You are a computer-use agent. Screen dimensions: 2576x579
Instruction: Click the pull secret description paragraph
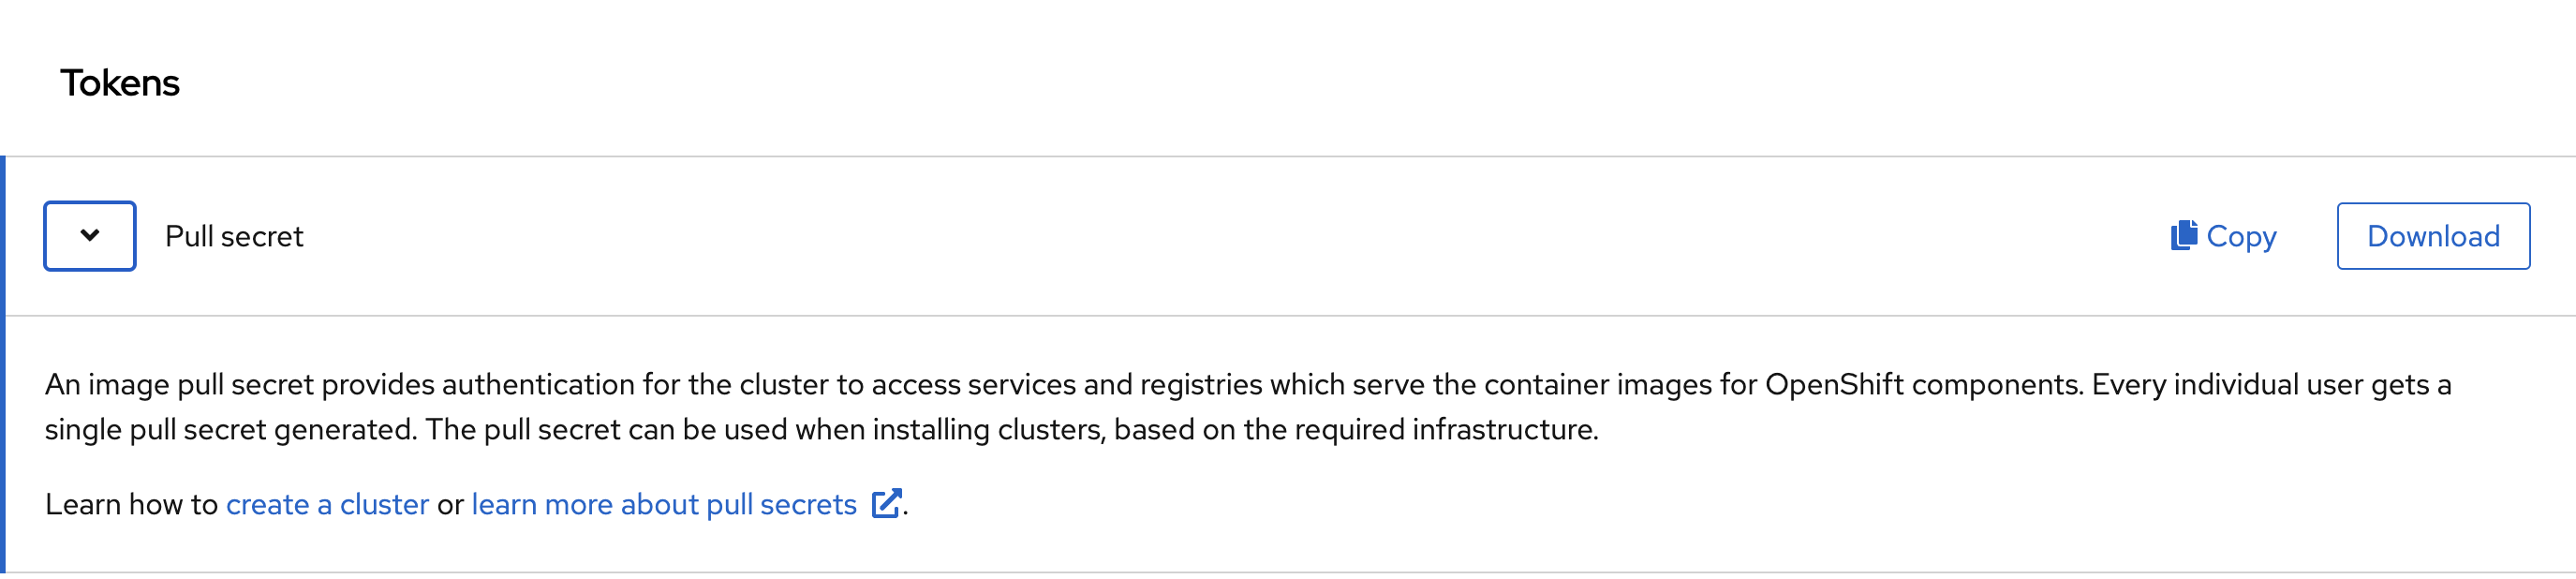pos(1248,407)
